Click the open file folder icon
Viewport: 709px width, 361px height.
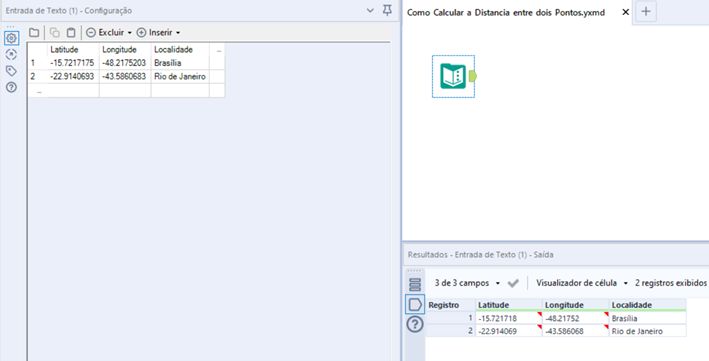point(34,33)
